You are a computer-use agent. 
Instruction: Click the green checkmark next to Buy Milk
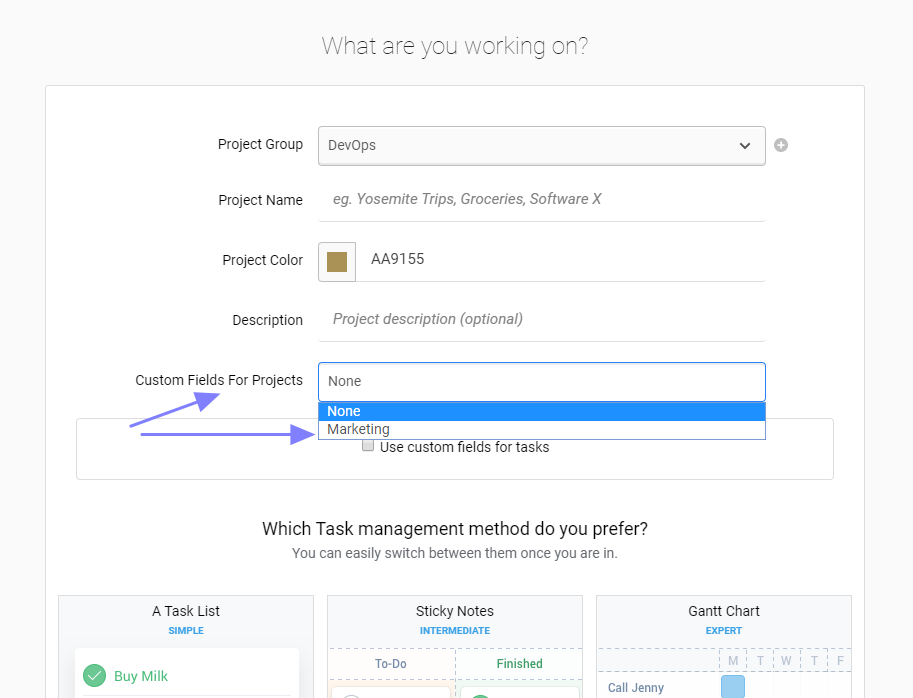94,676
